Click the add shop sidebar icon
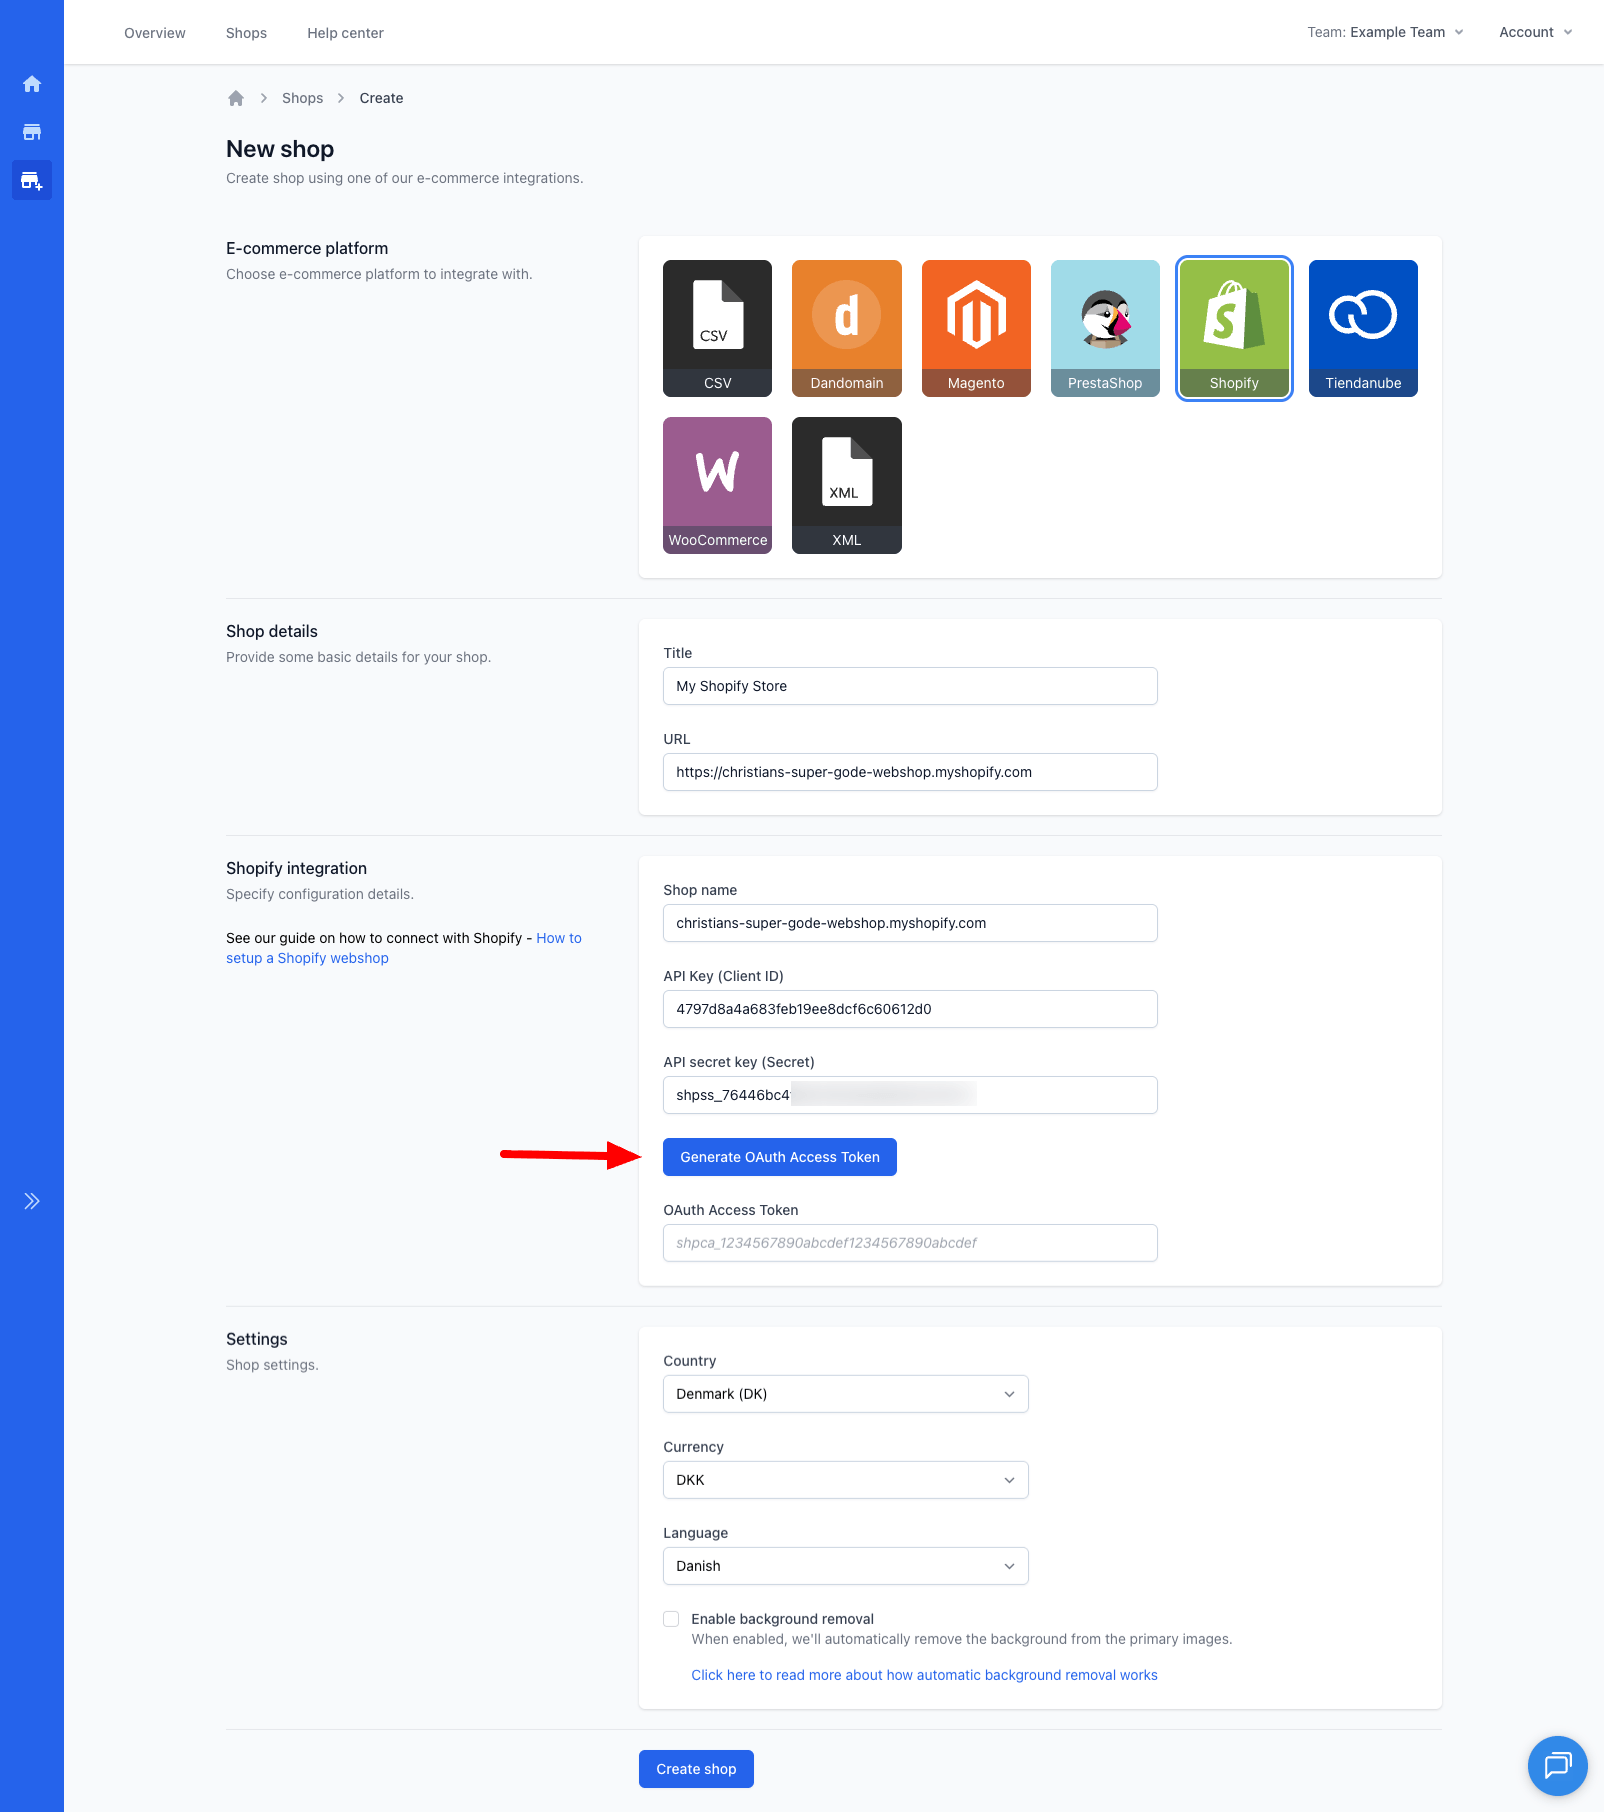This screenshot has width=1604, height=1812. point(32,181)
